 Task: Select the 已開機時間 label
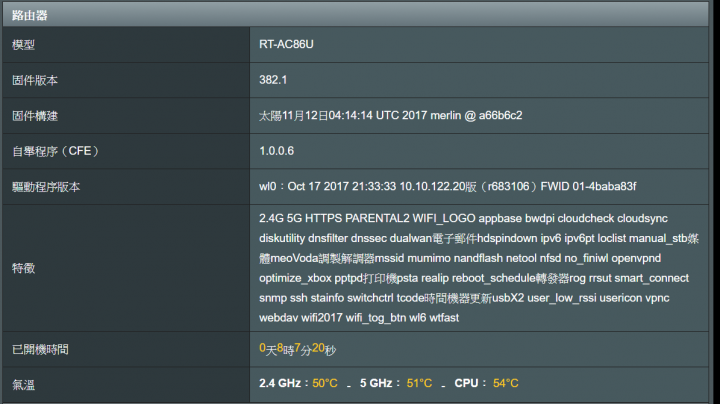pyautogui.click(x=40, y=349)
